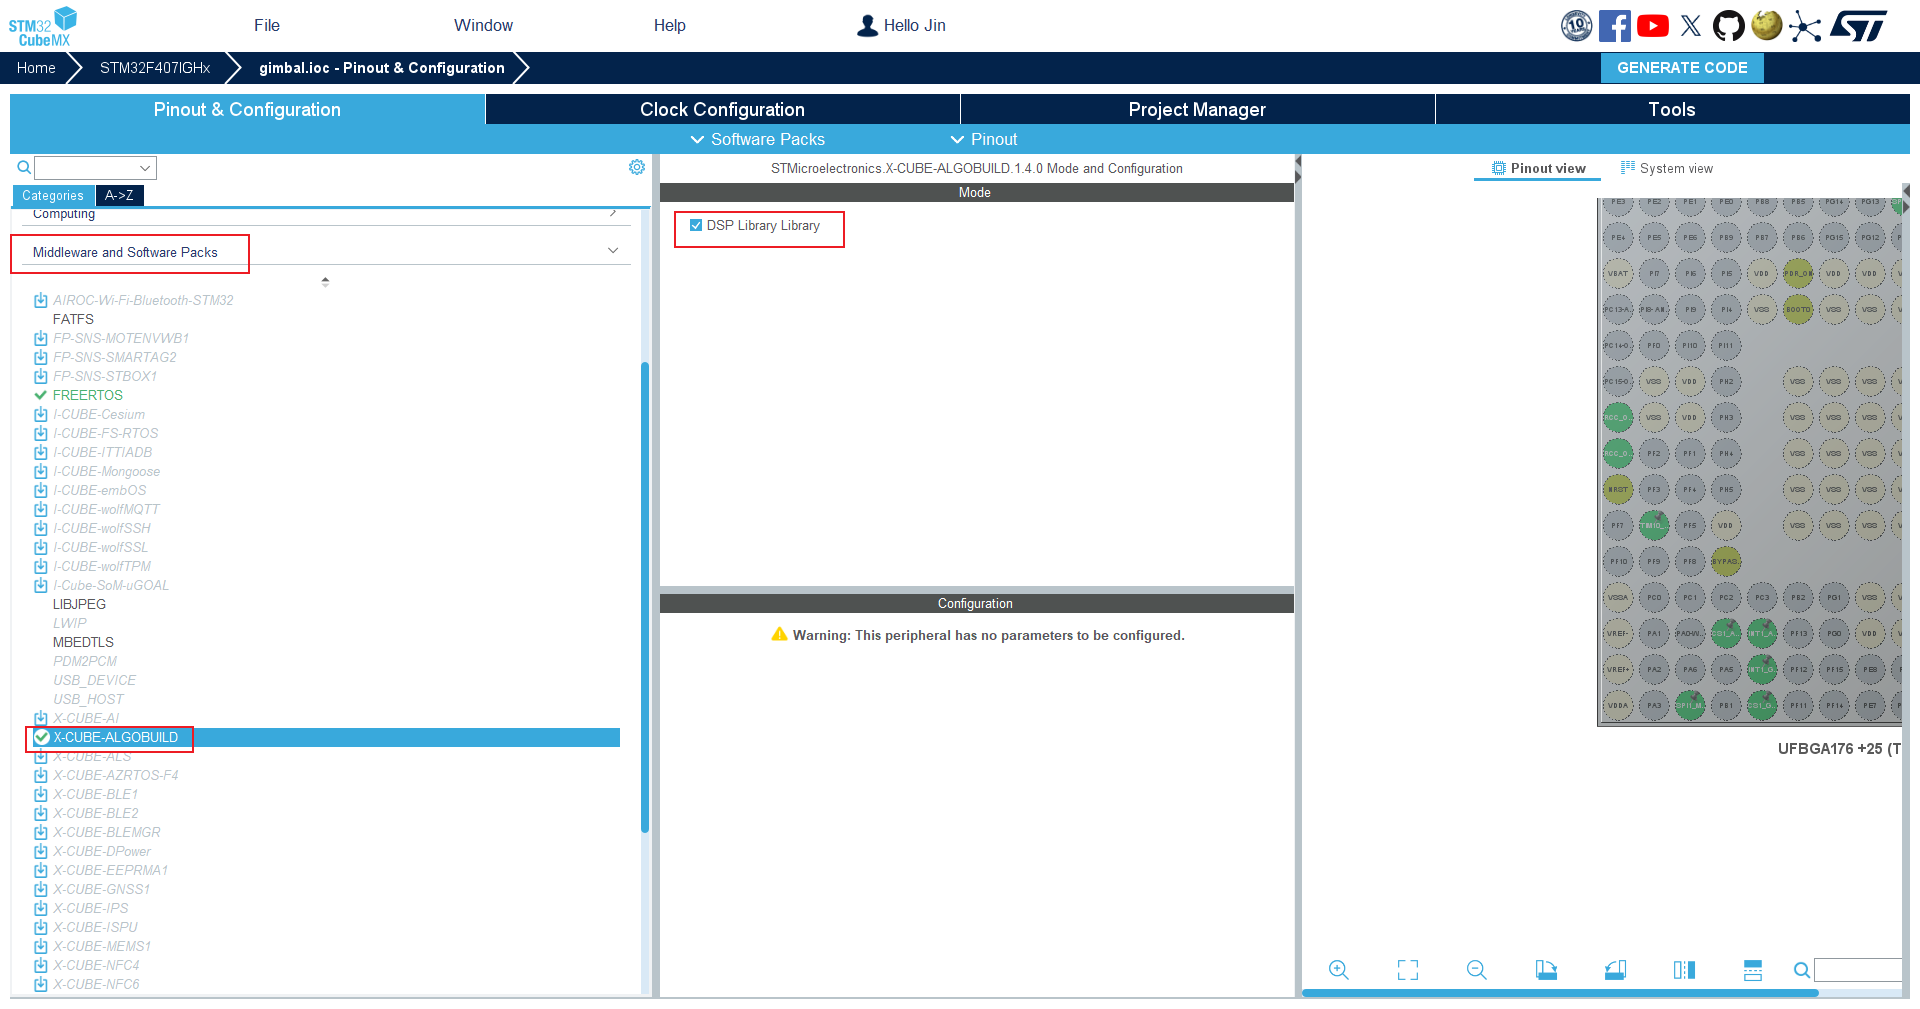Screen dimensions: 1920x1009
Task: Uncheck the DSP Library Library checkbox
Action: point(696,226)
